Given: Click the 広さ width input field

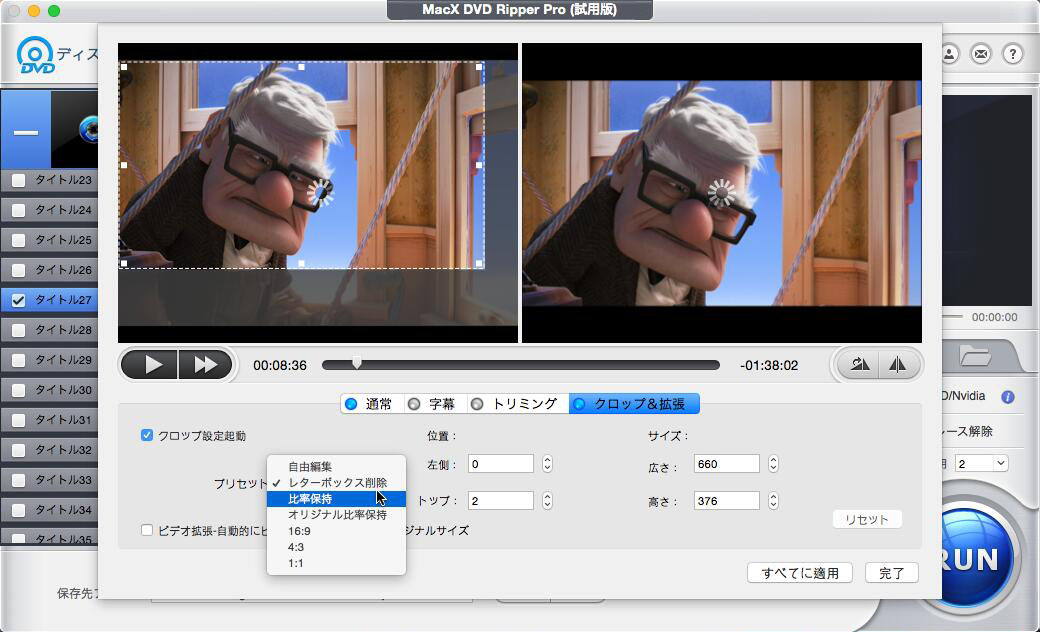Looking at the screenshot, I should coord(726,464).
